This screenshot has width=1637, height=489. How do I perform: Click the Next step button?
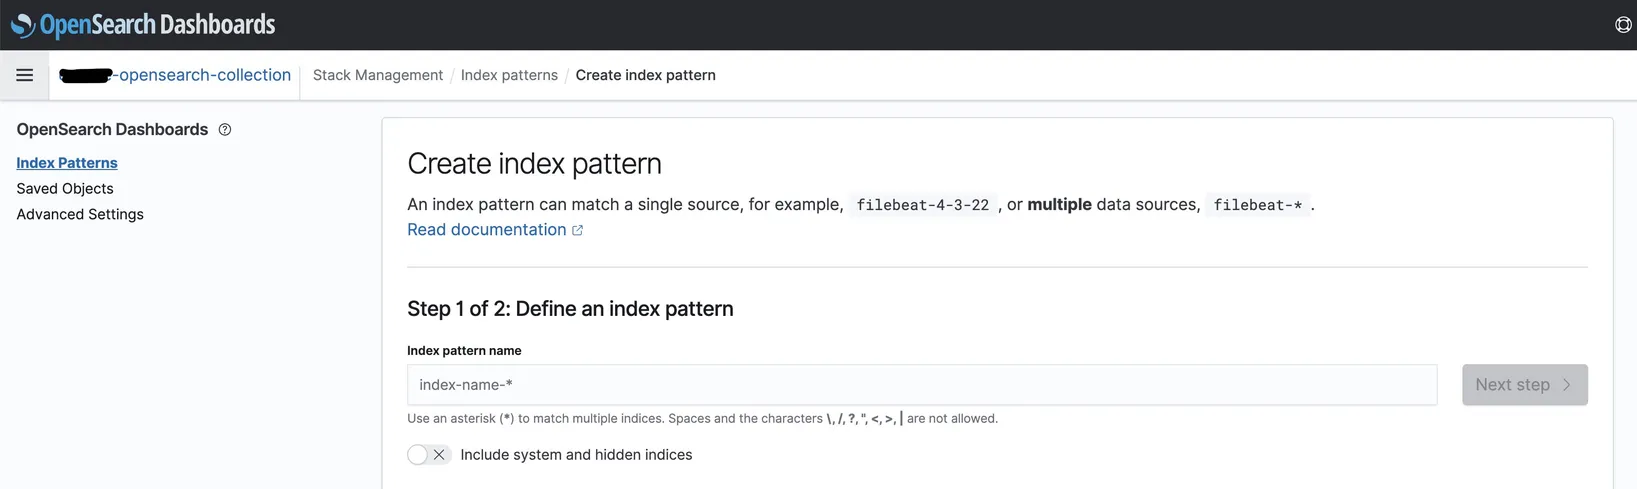pos(1525,385)
